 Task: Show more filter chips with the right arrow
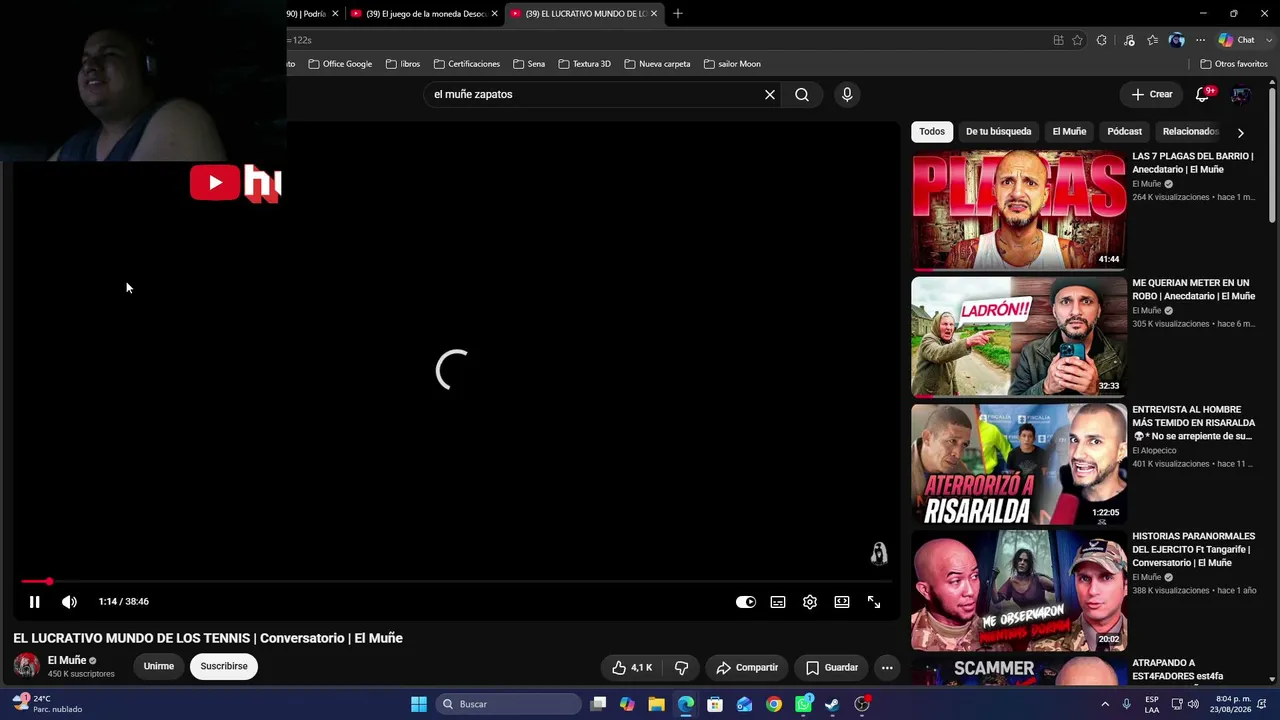[x=1241, y=132]
